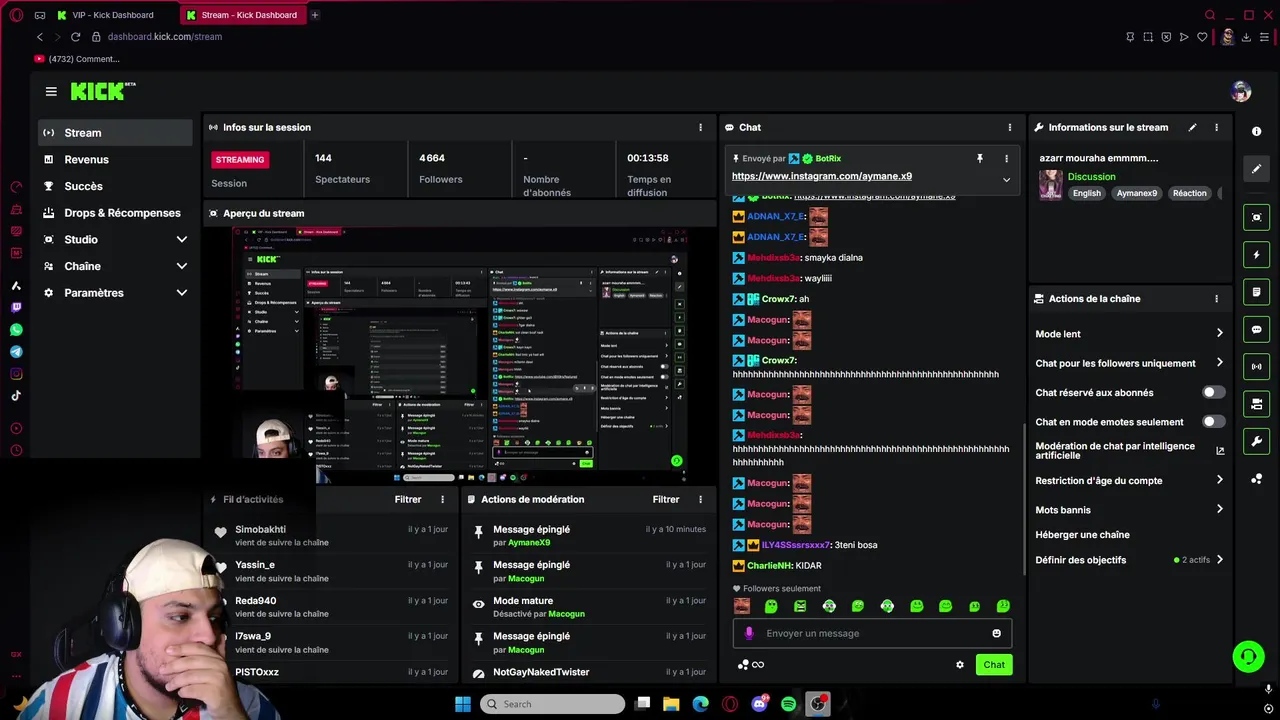
Task: Open Actions de la chaîne three-dot menu
Action: (x=1216, y=299)
